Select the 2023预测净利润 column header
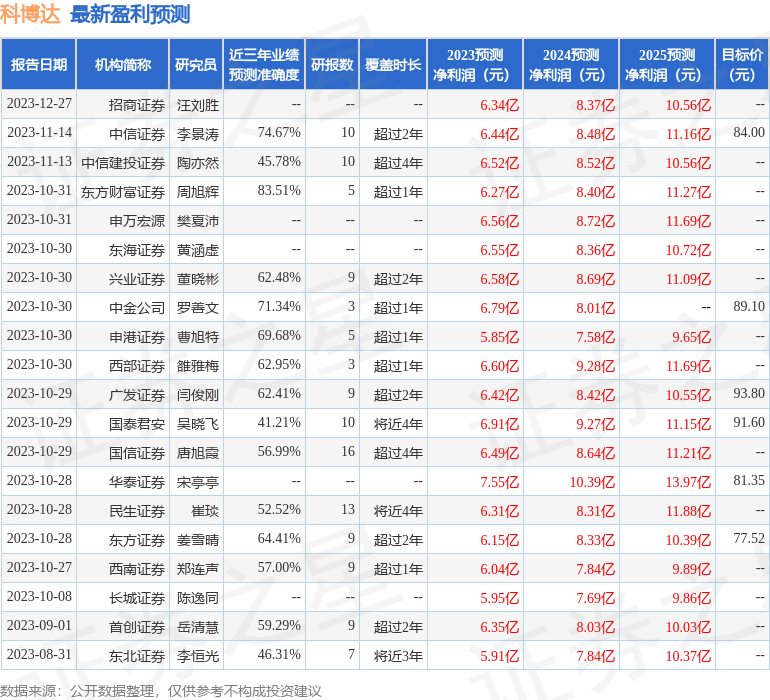This screenshot has width=770, height=700. pos(475,64)
